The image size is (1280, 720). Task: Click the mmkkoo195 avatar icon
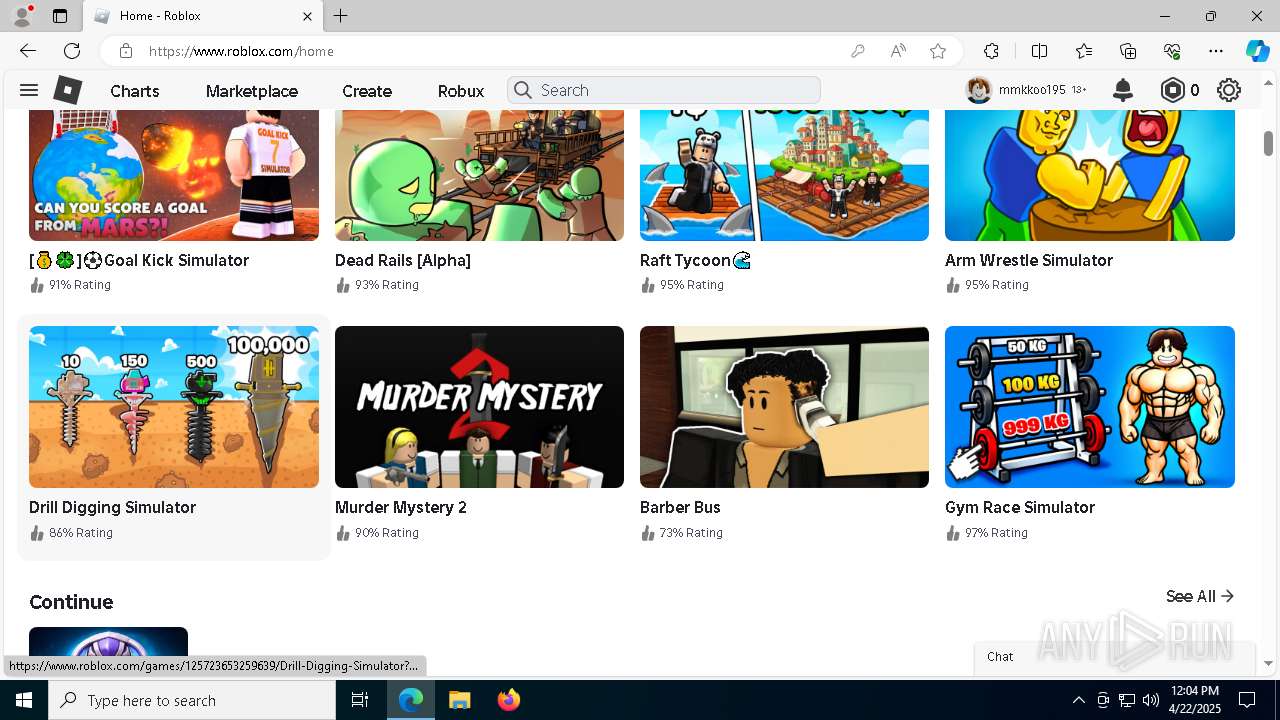click(x=979, y=90)
